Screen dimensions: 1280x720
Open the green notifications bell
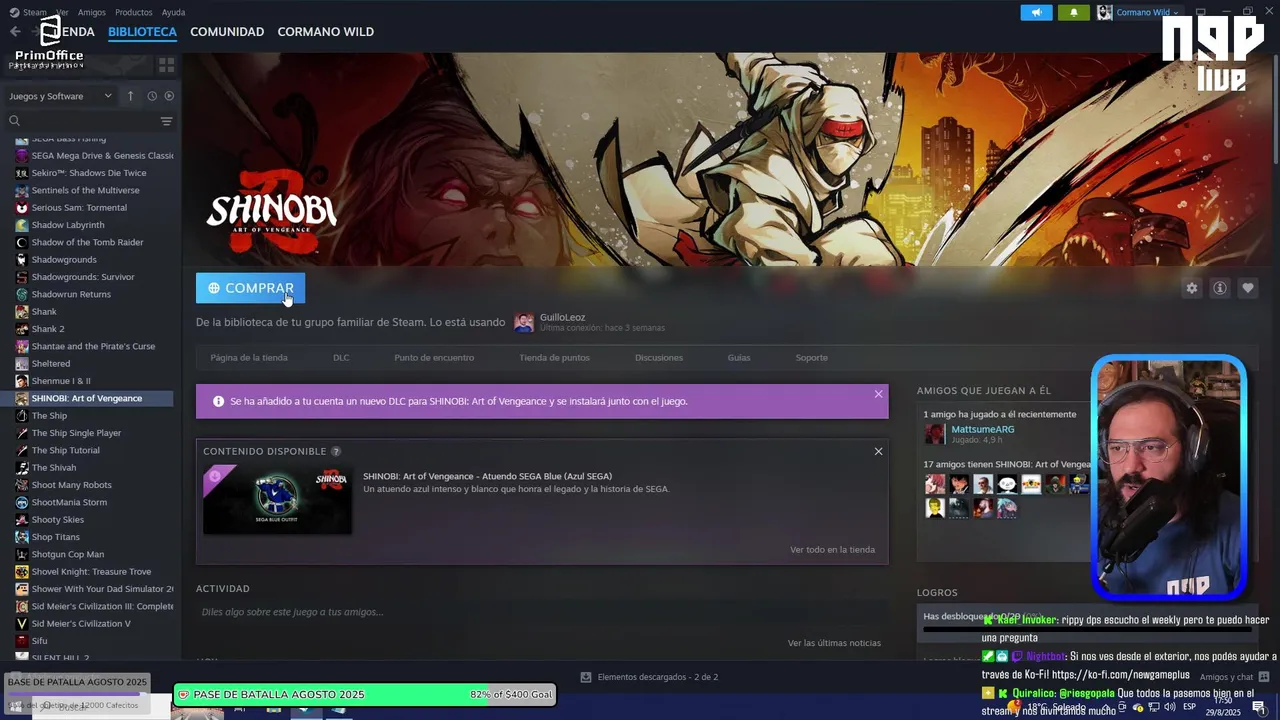tap(1074, 12)
